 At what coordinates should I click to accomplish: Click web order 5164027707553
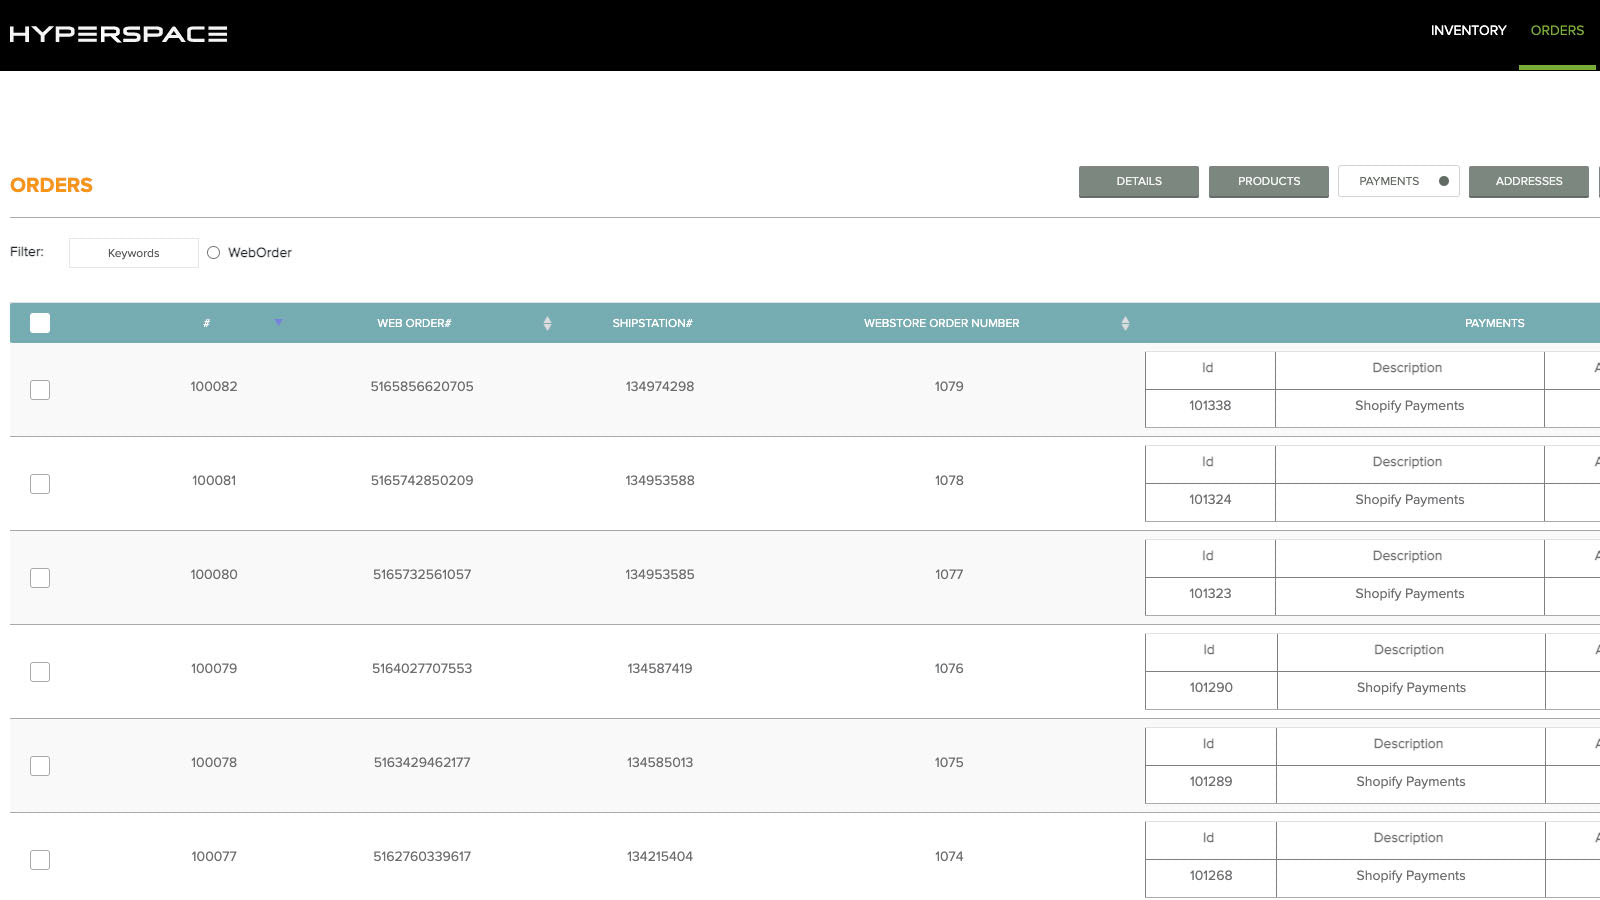point(422,668)
